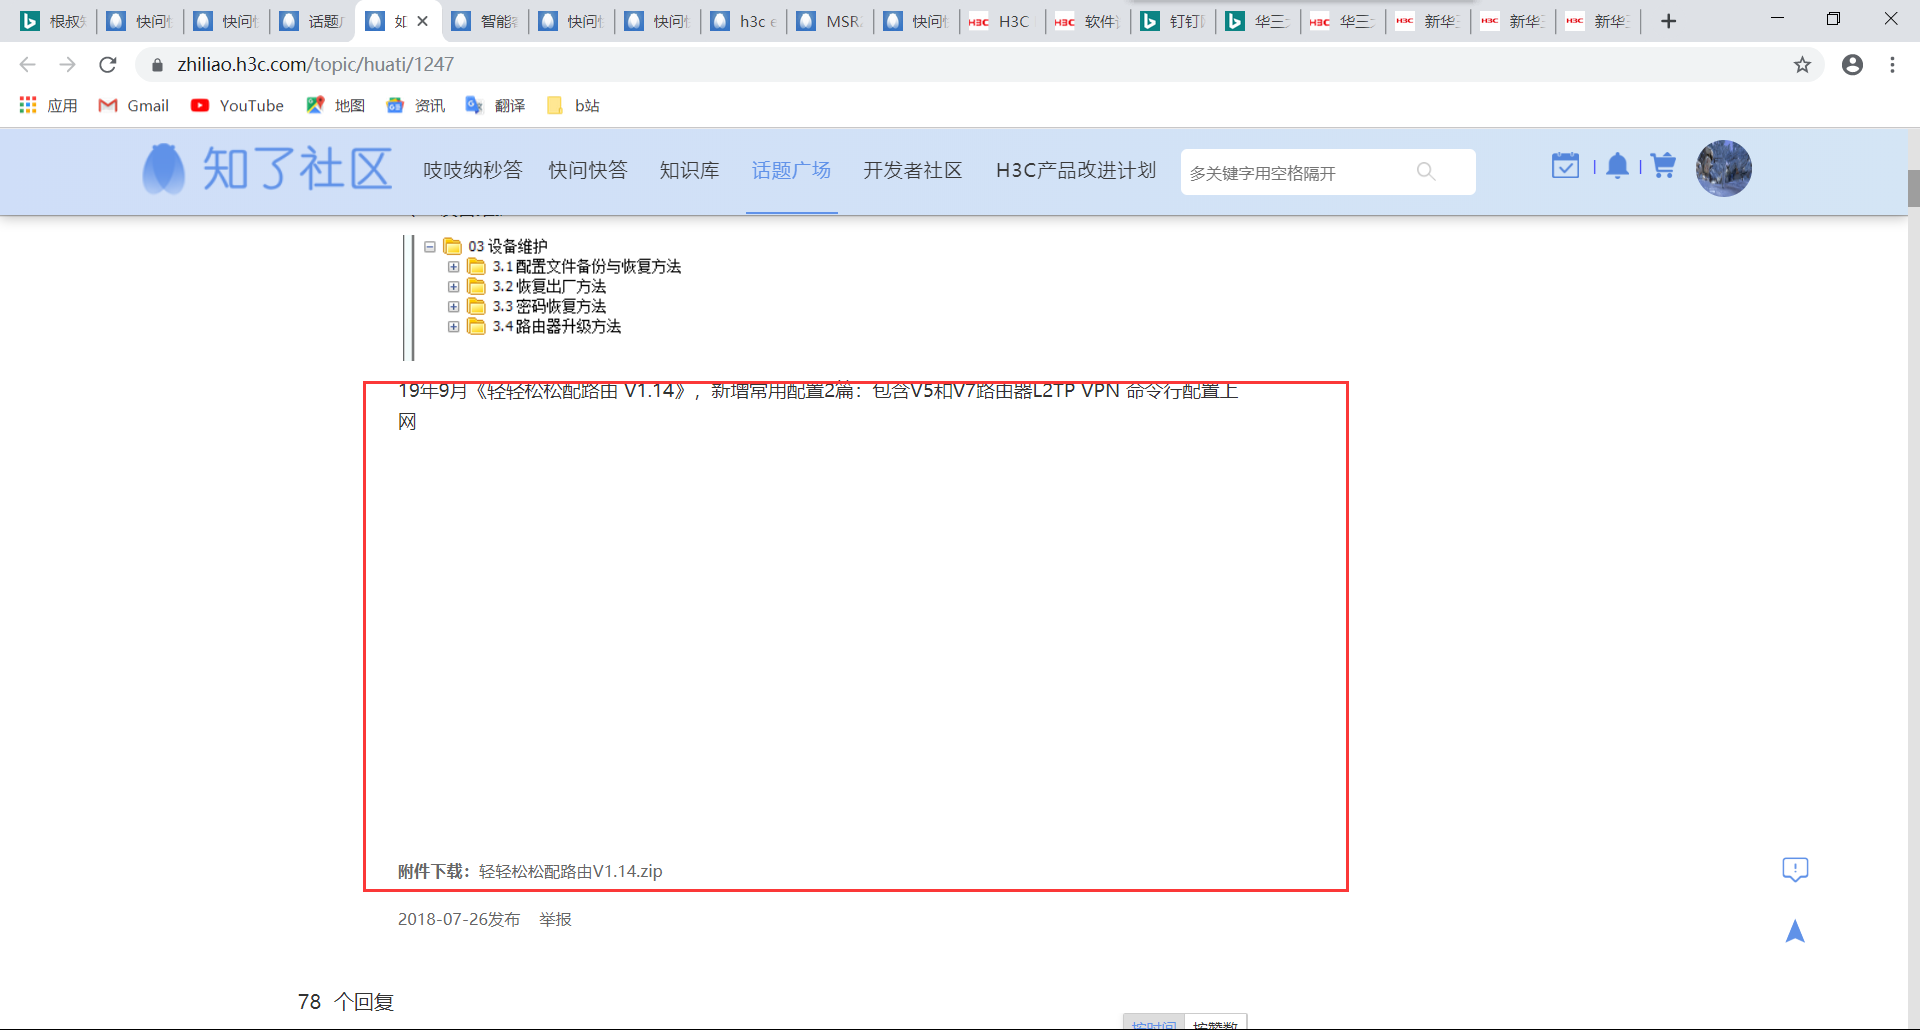Expand the 3.3 密码恢复方法 node
Screen dimensions: 1920x1030
pyautogui.click(x=454, y=307)
